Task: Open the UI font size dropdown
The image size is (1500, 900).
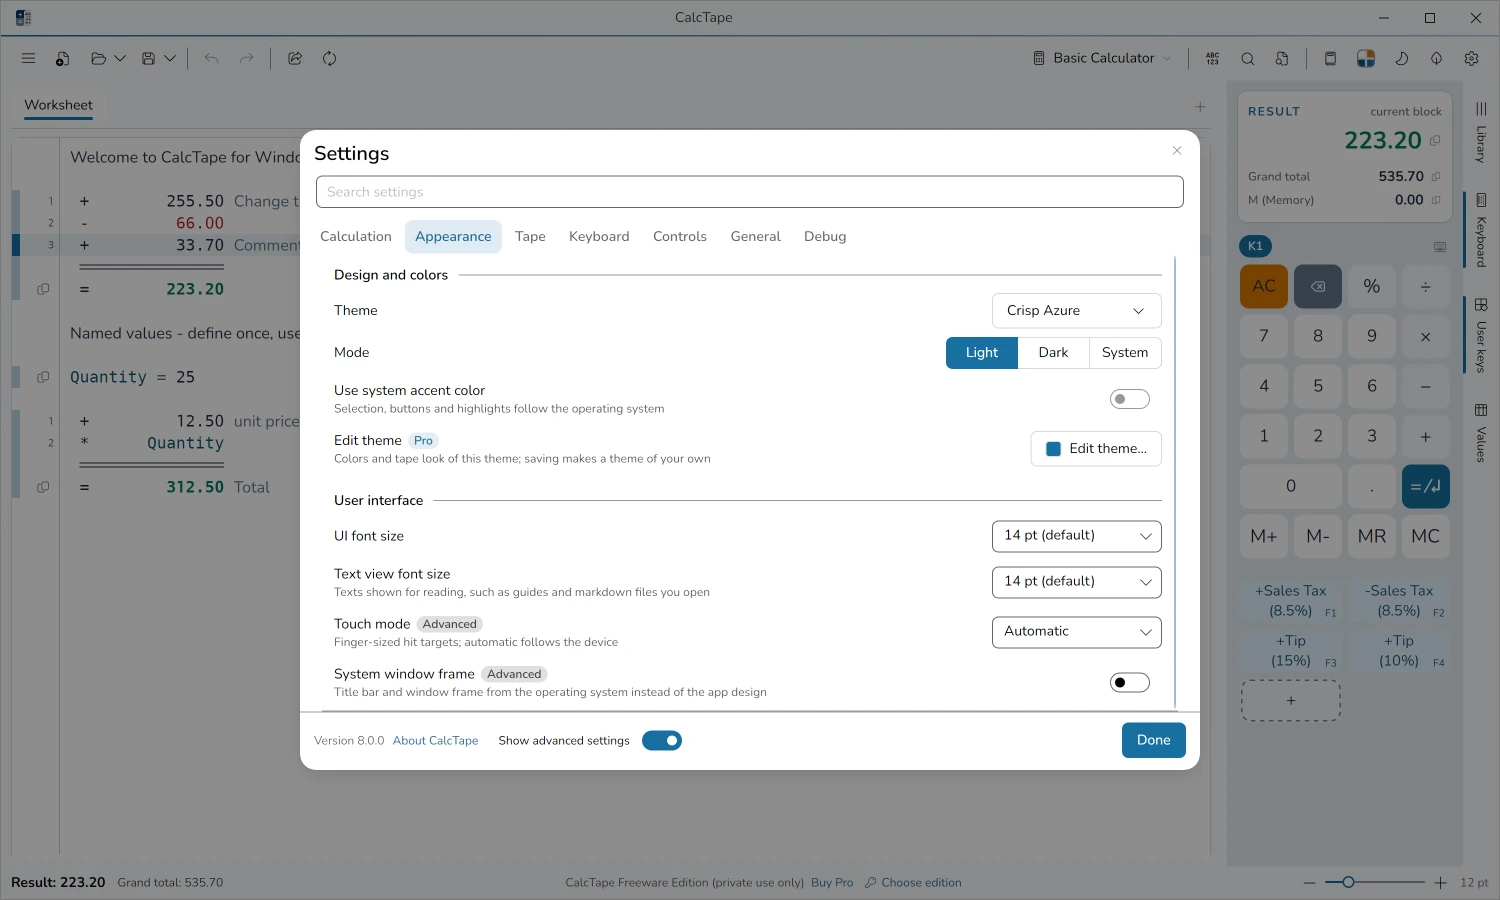Action: [x=1077, y=536]
